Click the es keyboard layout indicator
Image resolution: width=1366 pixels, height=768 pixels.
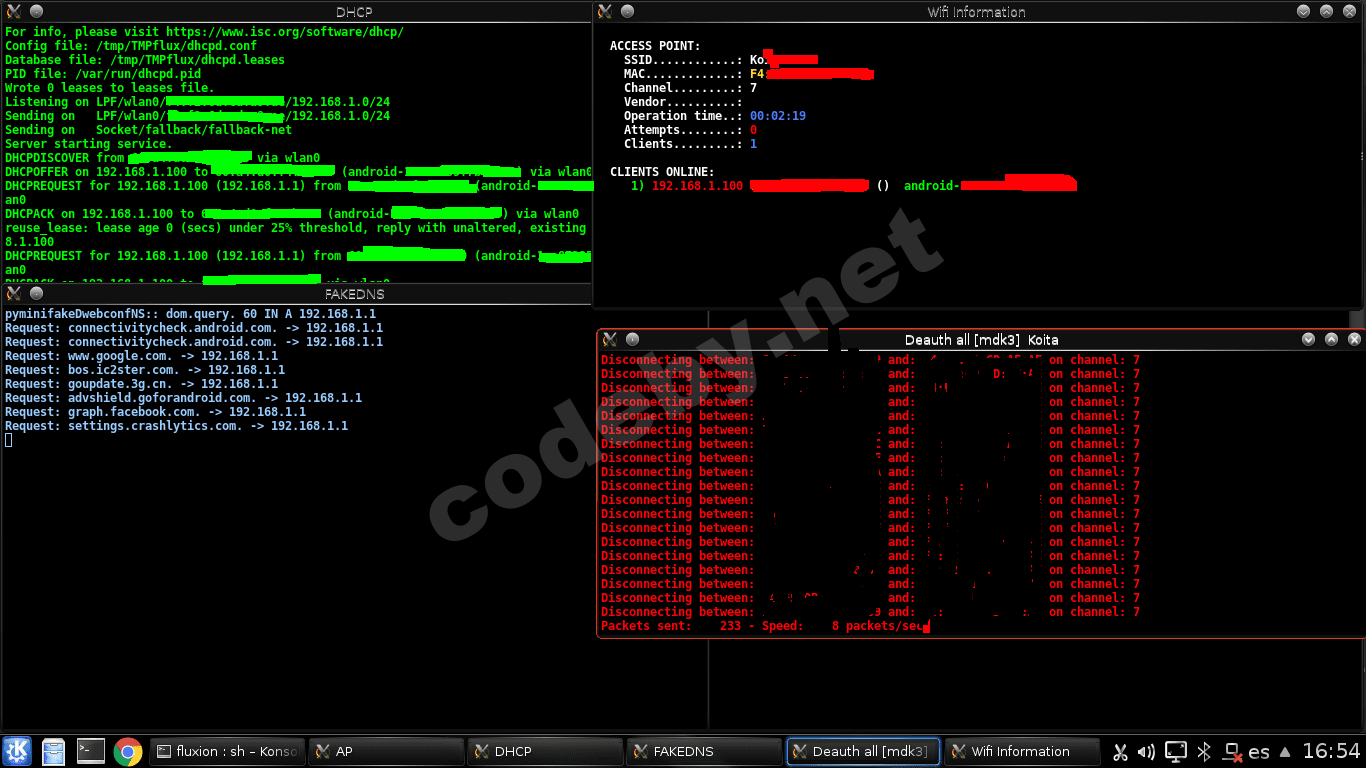pos(1259,751)
